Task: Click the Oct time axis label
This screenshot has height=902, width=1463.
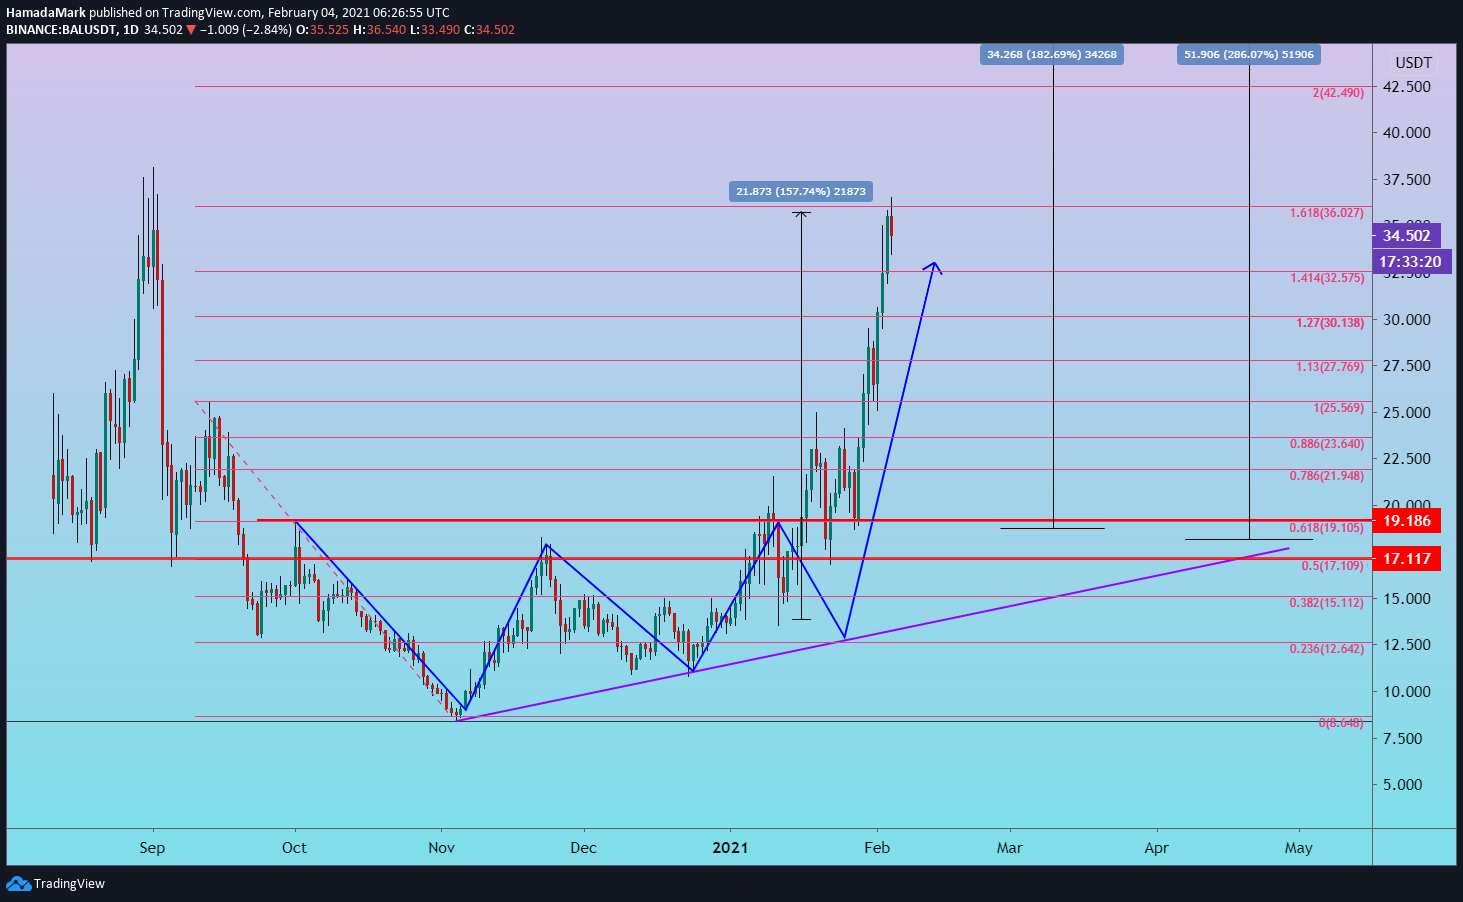Action: coord(294,848)
